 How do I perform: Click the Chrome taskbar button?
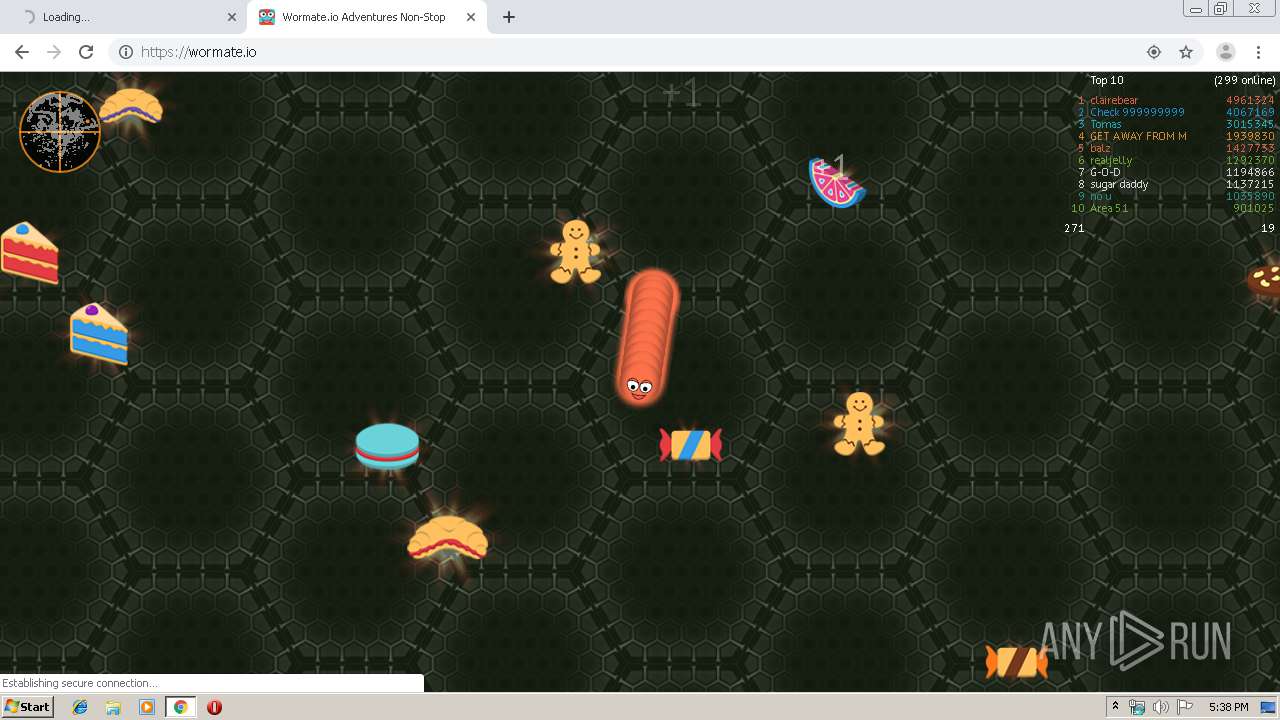pyautogui.click(x=180, y=707)
